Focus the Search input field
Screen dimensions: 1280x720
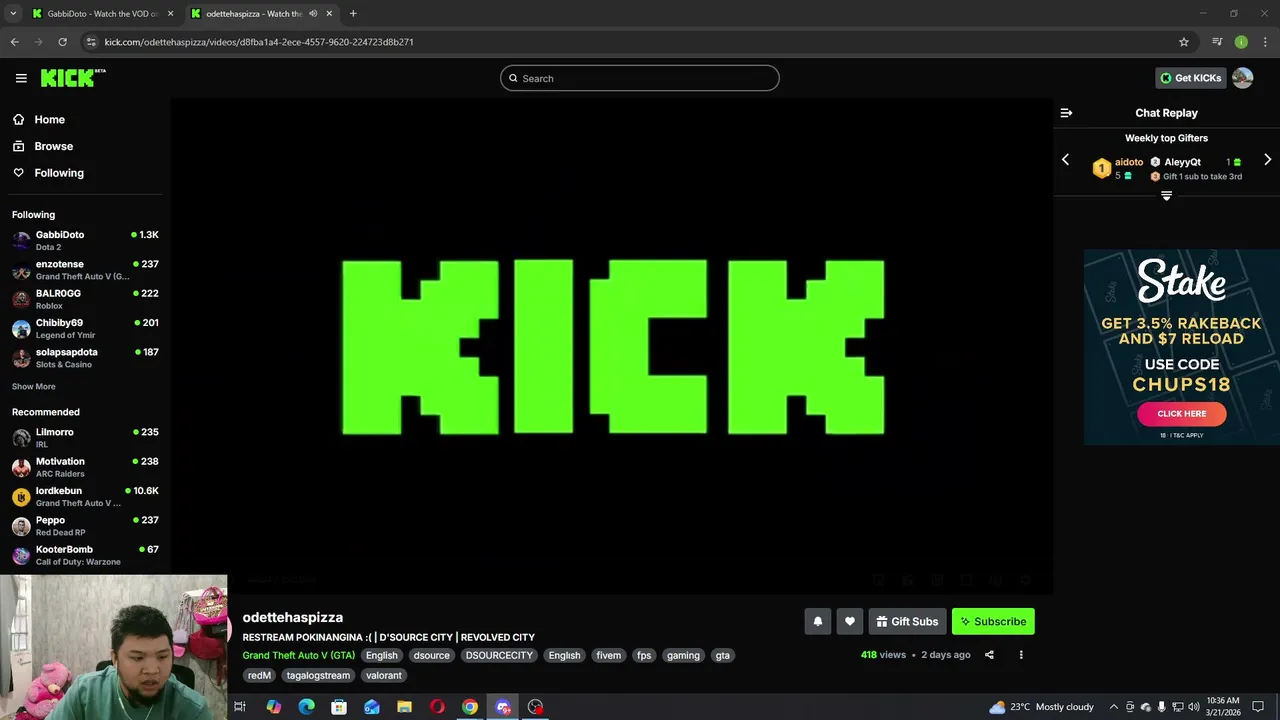[x=640, y=78]
